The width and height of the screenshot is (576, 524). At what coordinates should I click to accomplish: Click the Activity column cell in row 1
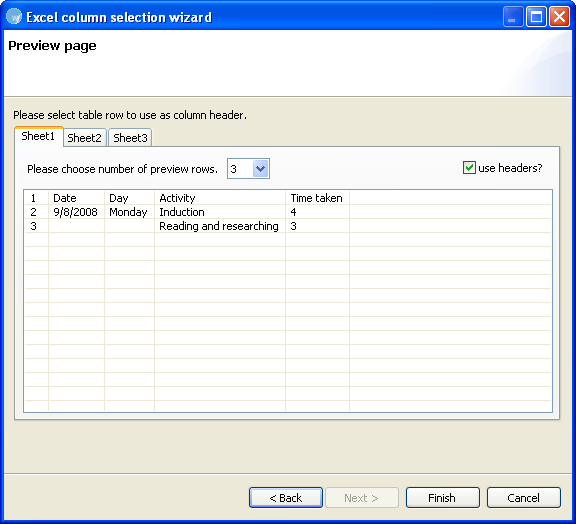[220, 198]
